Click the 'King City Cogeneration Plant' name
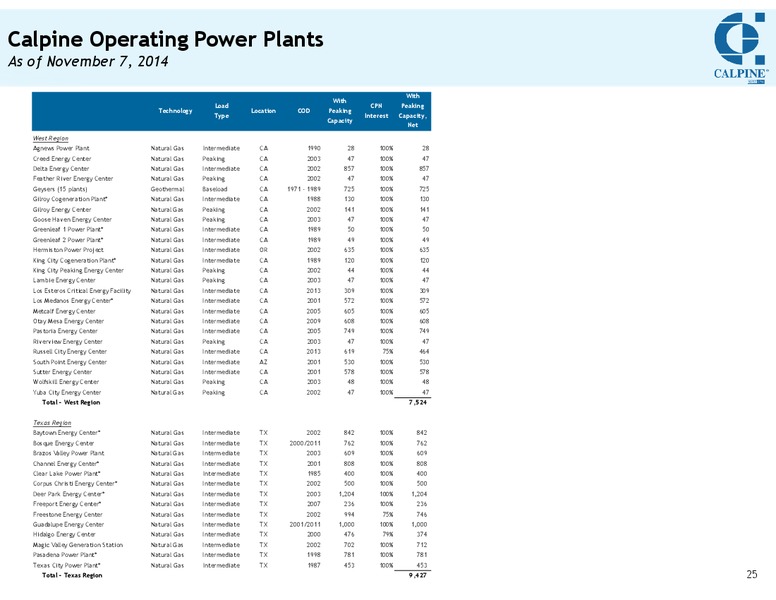This screenshot has height=600, width=776. (x=74, y=260)
